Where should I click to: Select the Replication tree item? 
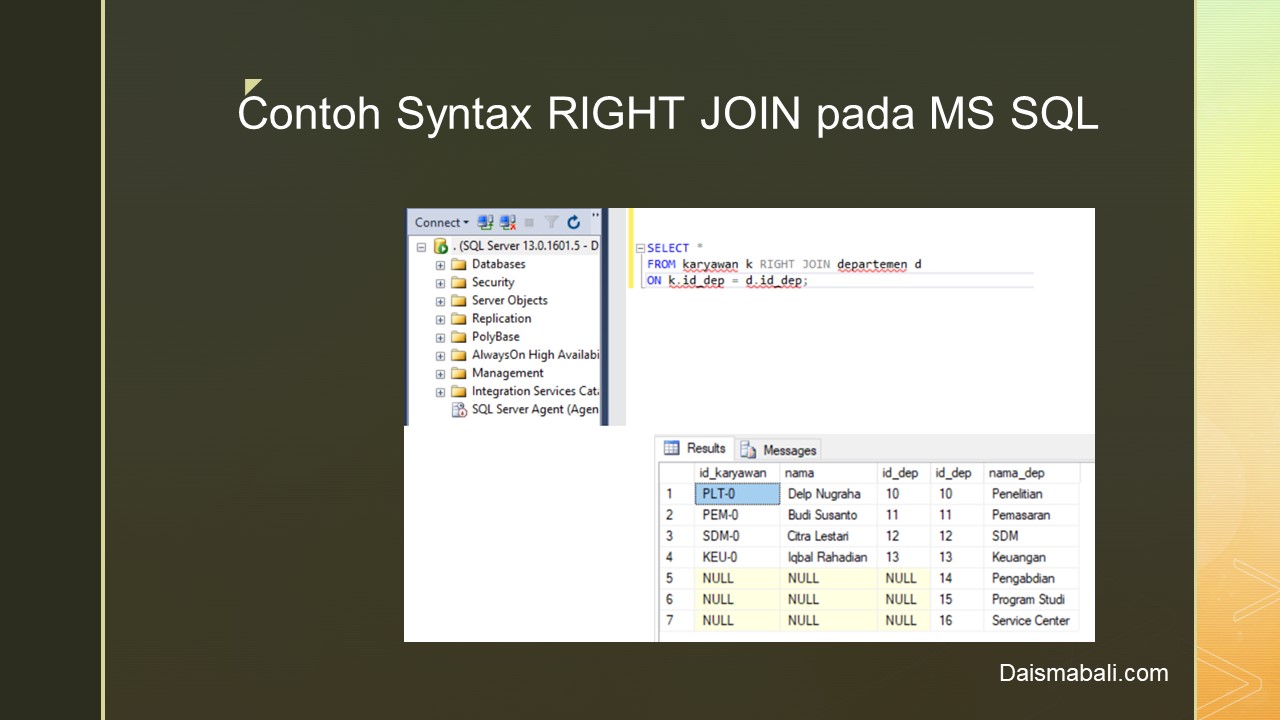tap(501, 318)
